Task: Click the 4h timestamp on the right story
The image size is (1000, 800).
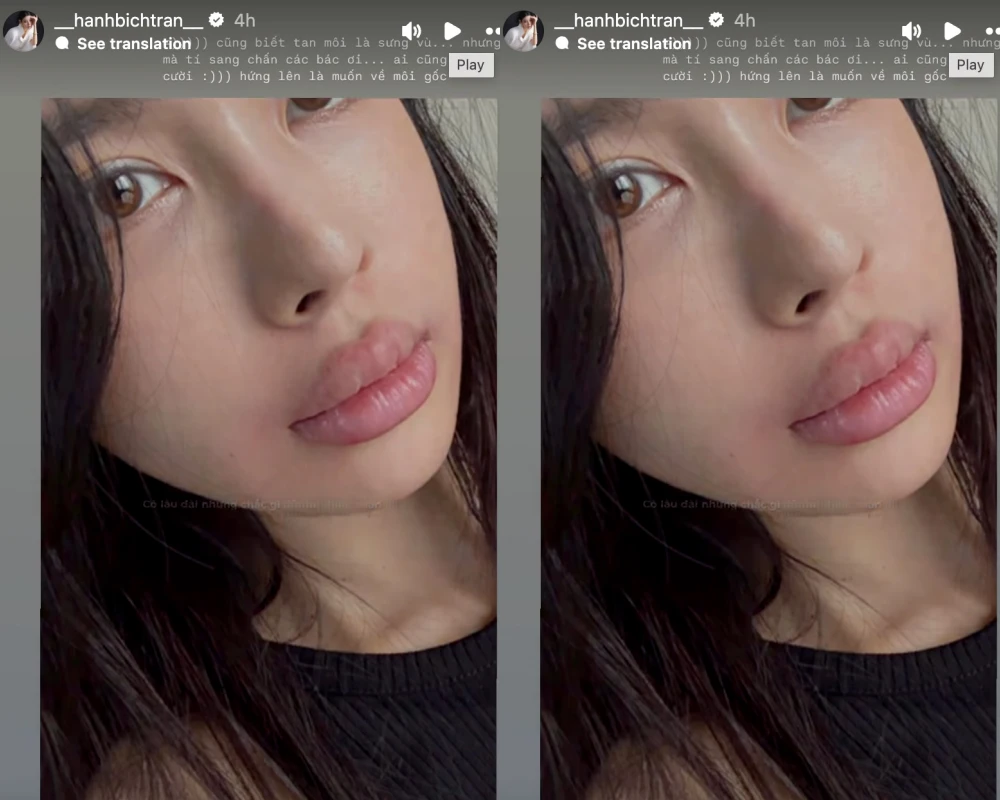Action: tap(744, 20)
